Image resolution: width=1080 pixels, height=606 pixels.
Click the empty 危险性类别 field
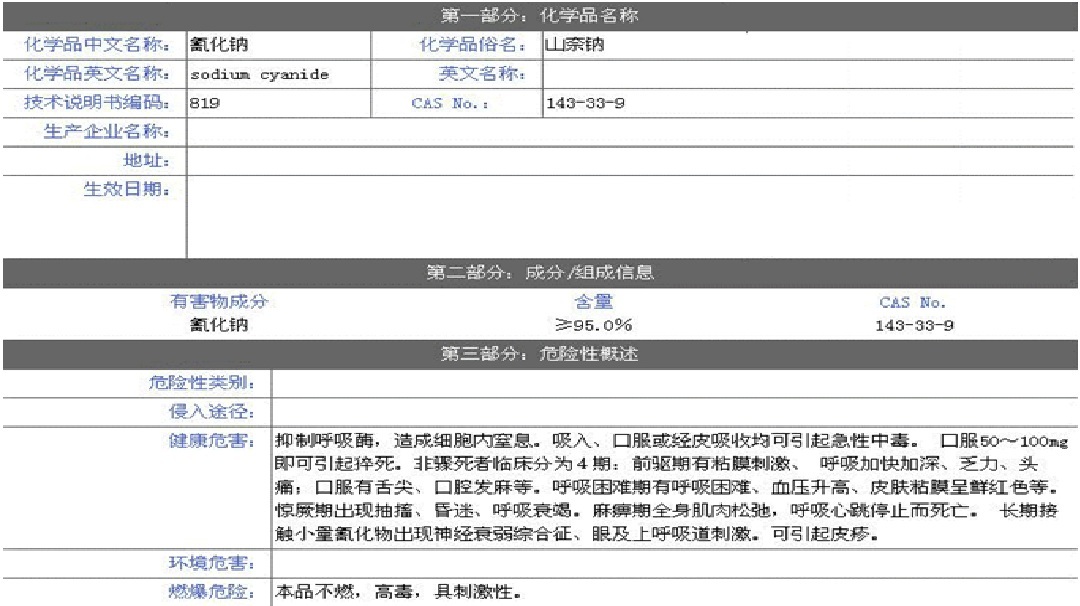click(675, 383)
